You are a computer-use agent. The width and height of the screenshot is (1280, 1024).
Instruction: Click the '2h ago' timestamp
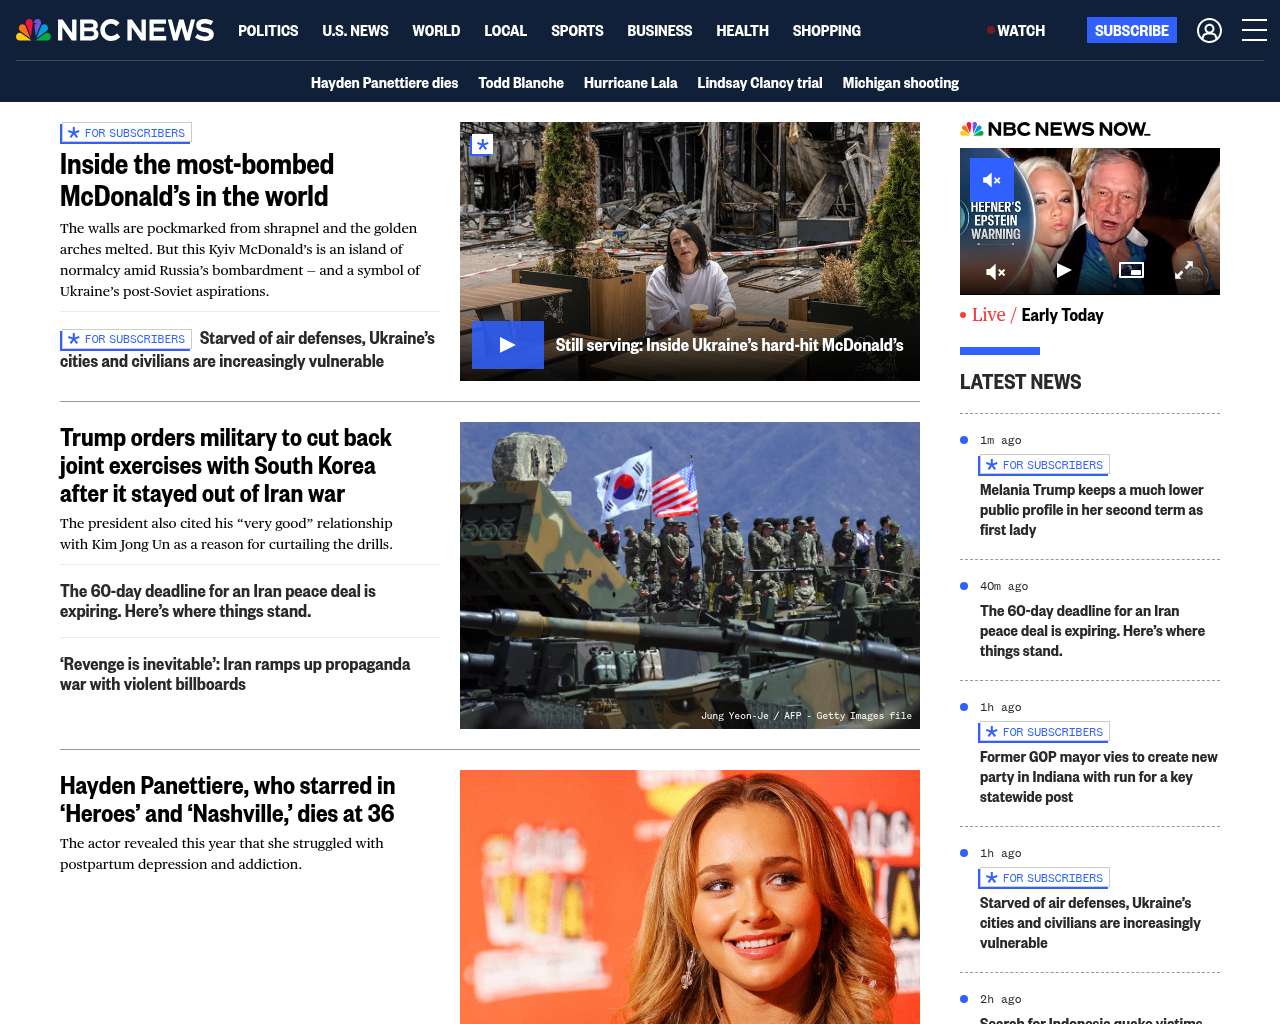tap(1000, 999)
